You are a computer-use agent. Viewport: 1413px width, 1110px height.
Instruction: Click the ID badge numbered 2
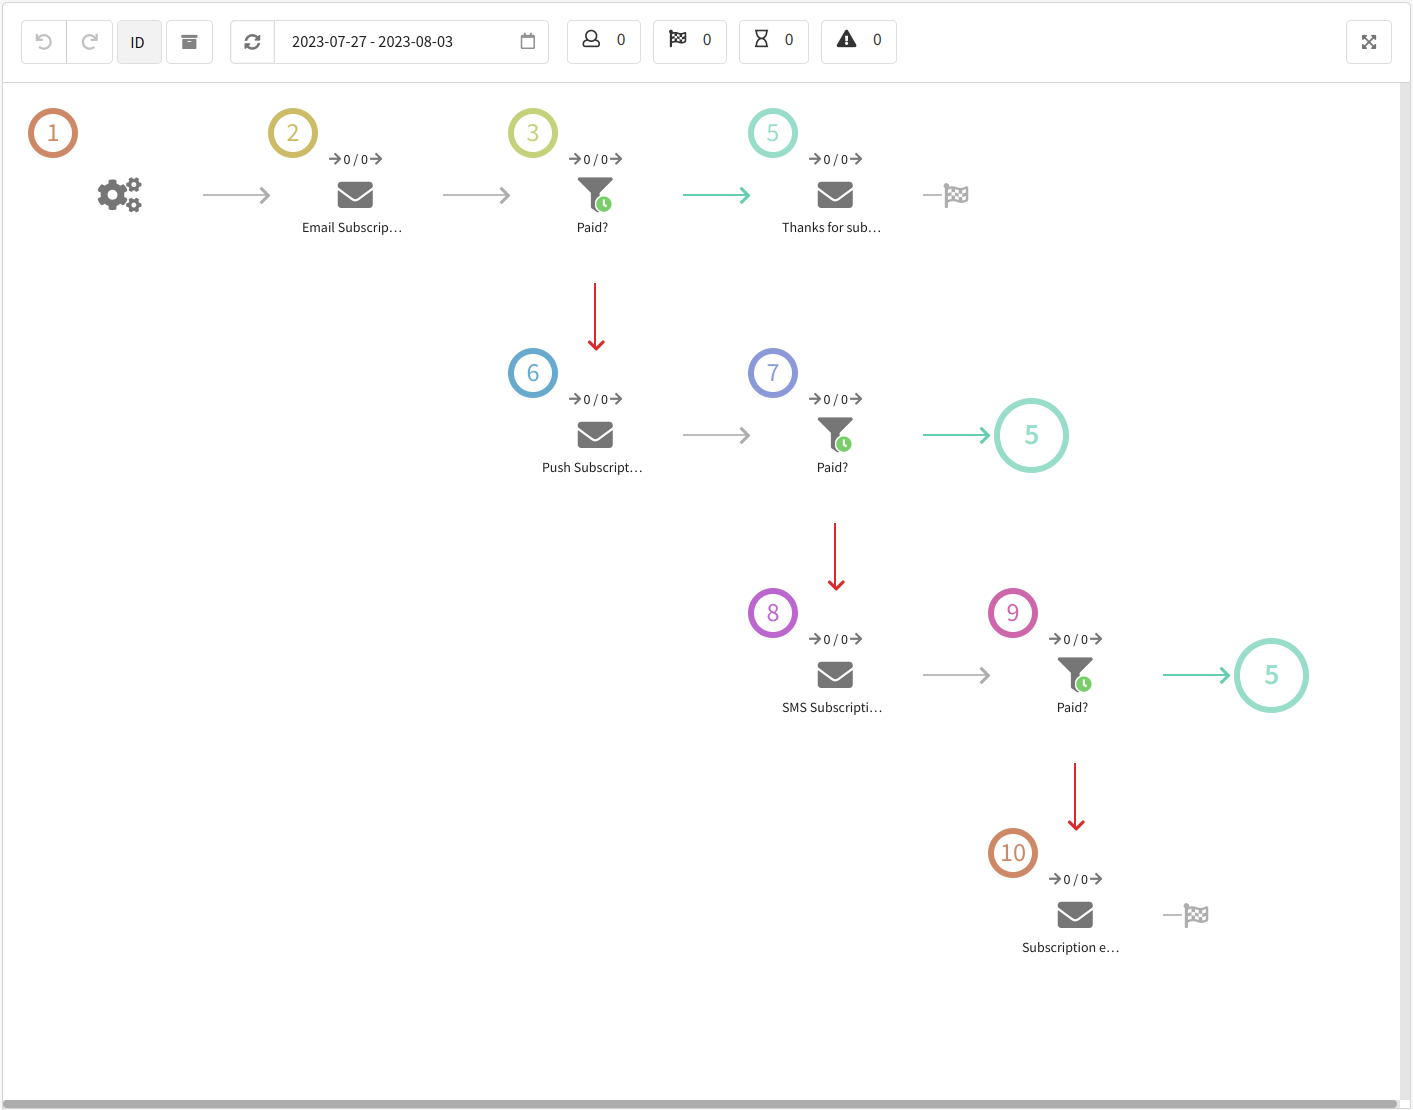click(x=293, y=133)
